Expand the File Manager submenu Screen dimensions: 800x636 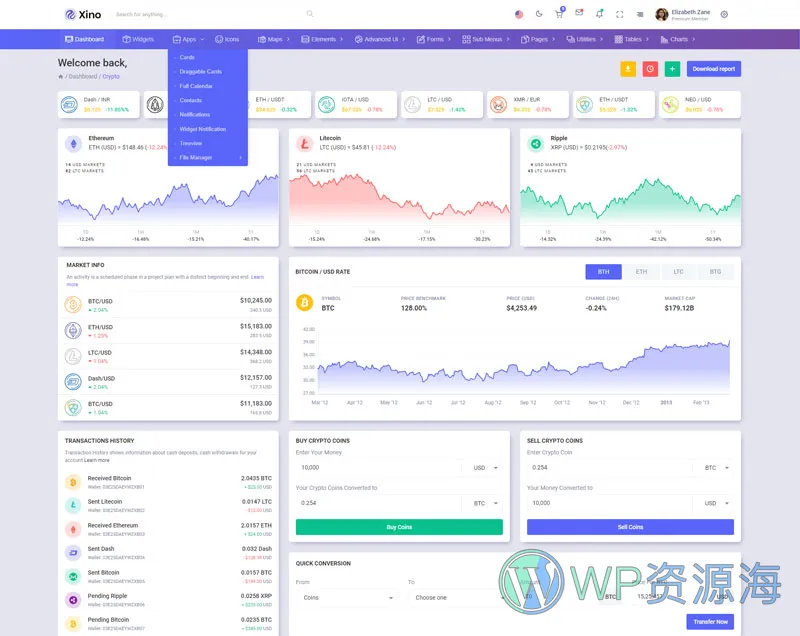tap(207, 157)
